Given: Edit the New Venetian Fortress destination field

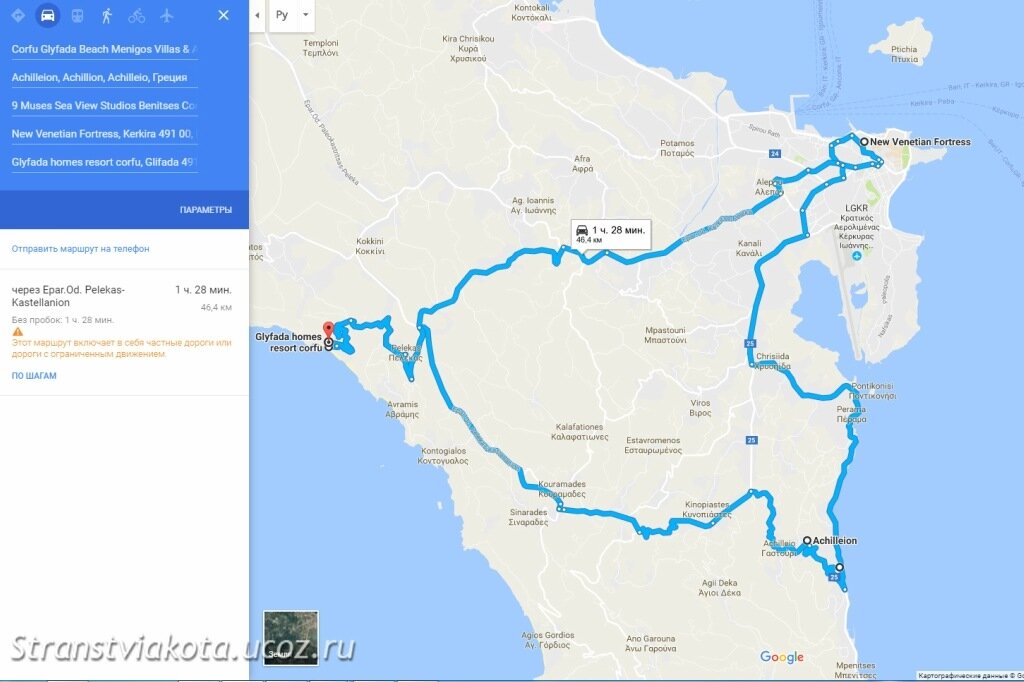Looking at the screenshot, I should [104, 133].
